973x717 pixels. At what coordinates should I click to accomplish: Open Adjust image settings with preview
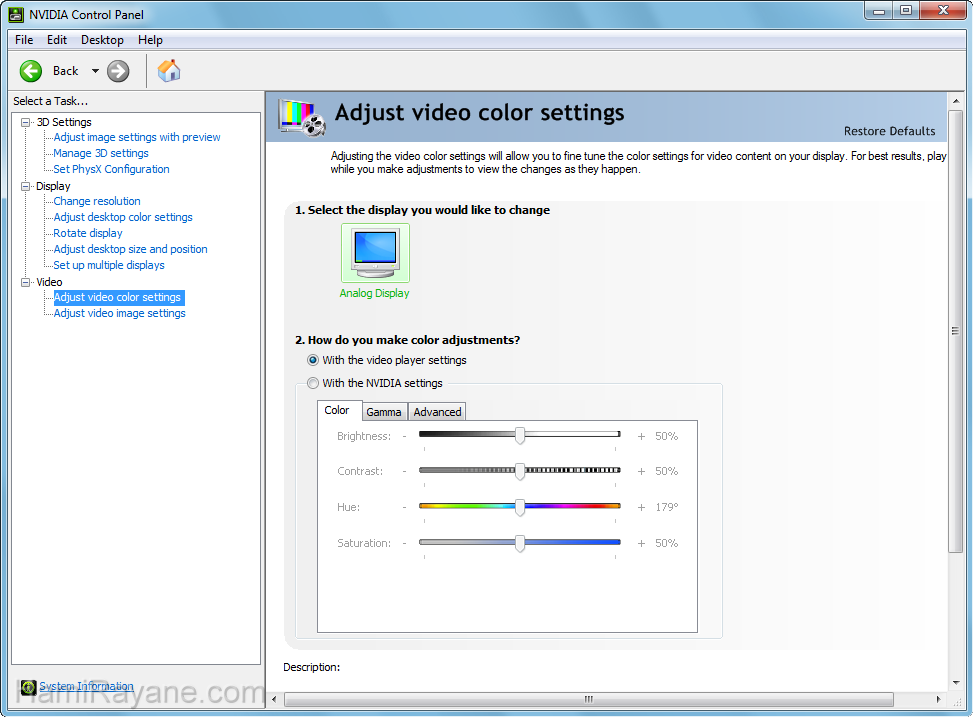(137, 137)
